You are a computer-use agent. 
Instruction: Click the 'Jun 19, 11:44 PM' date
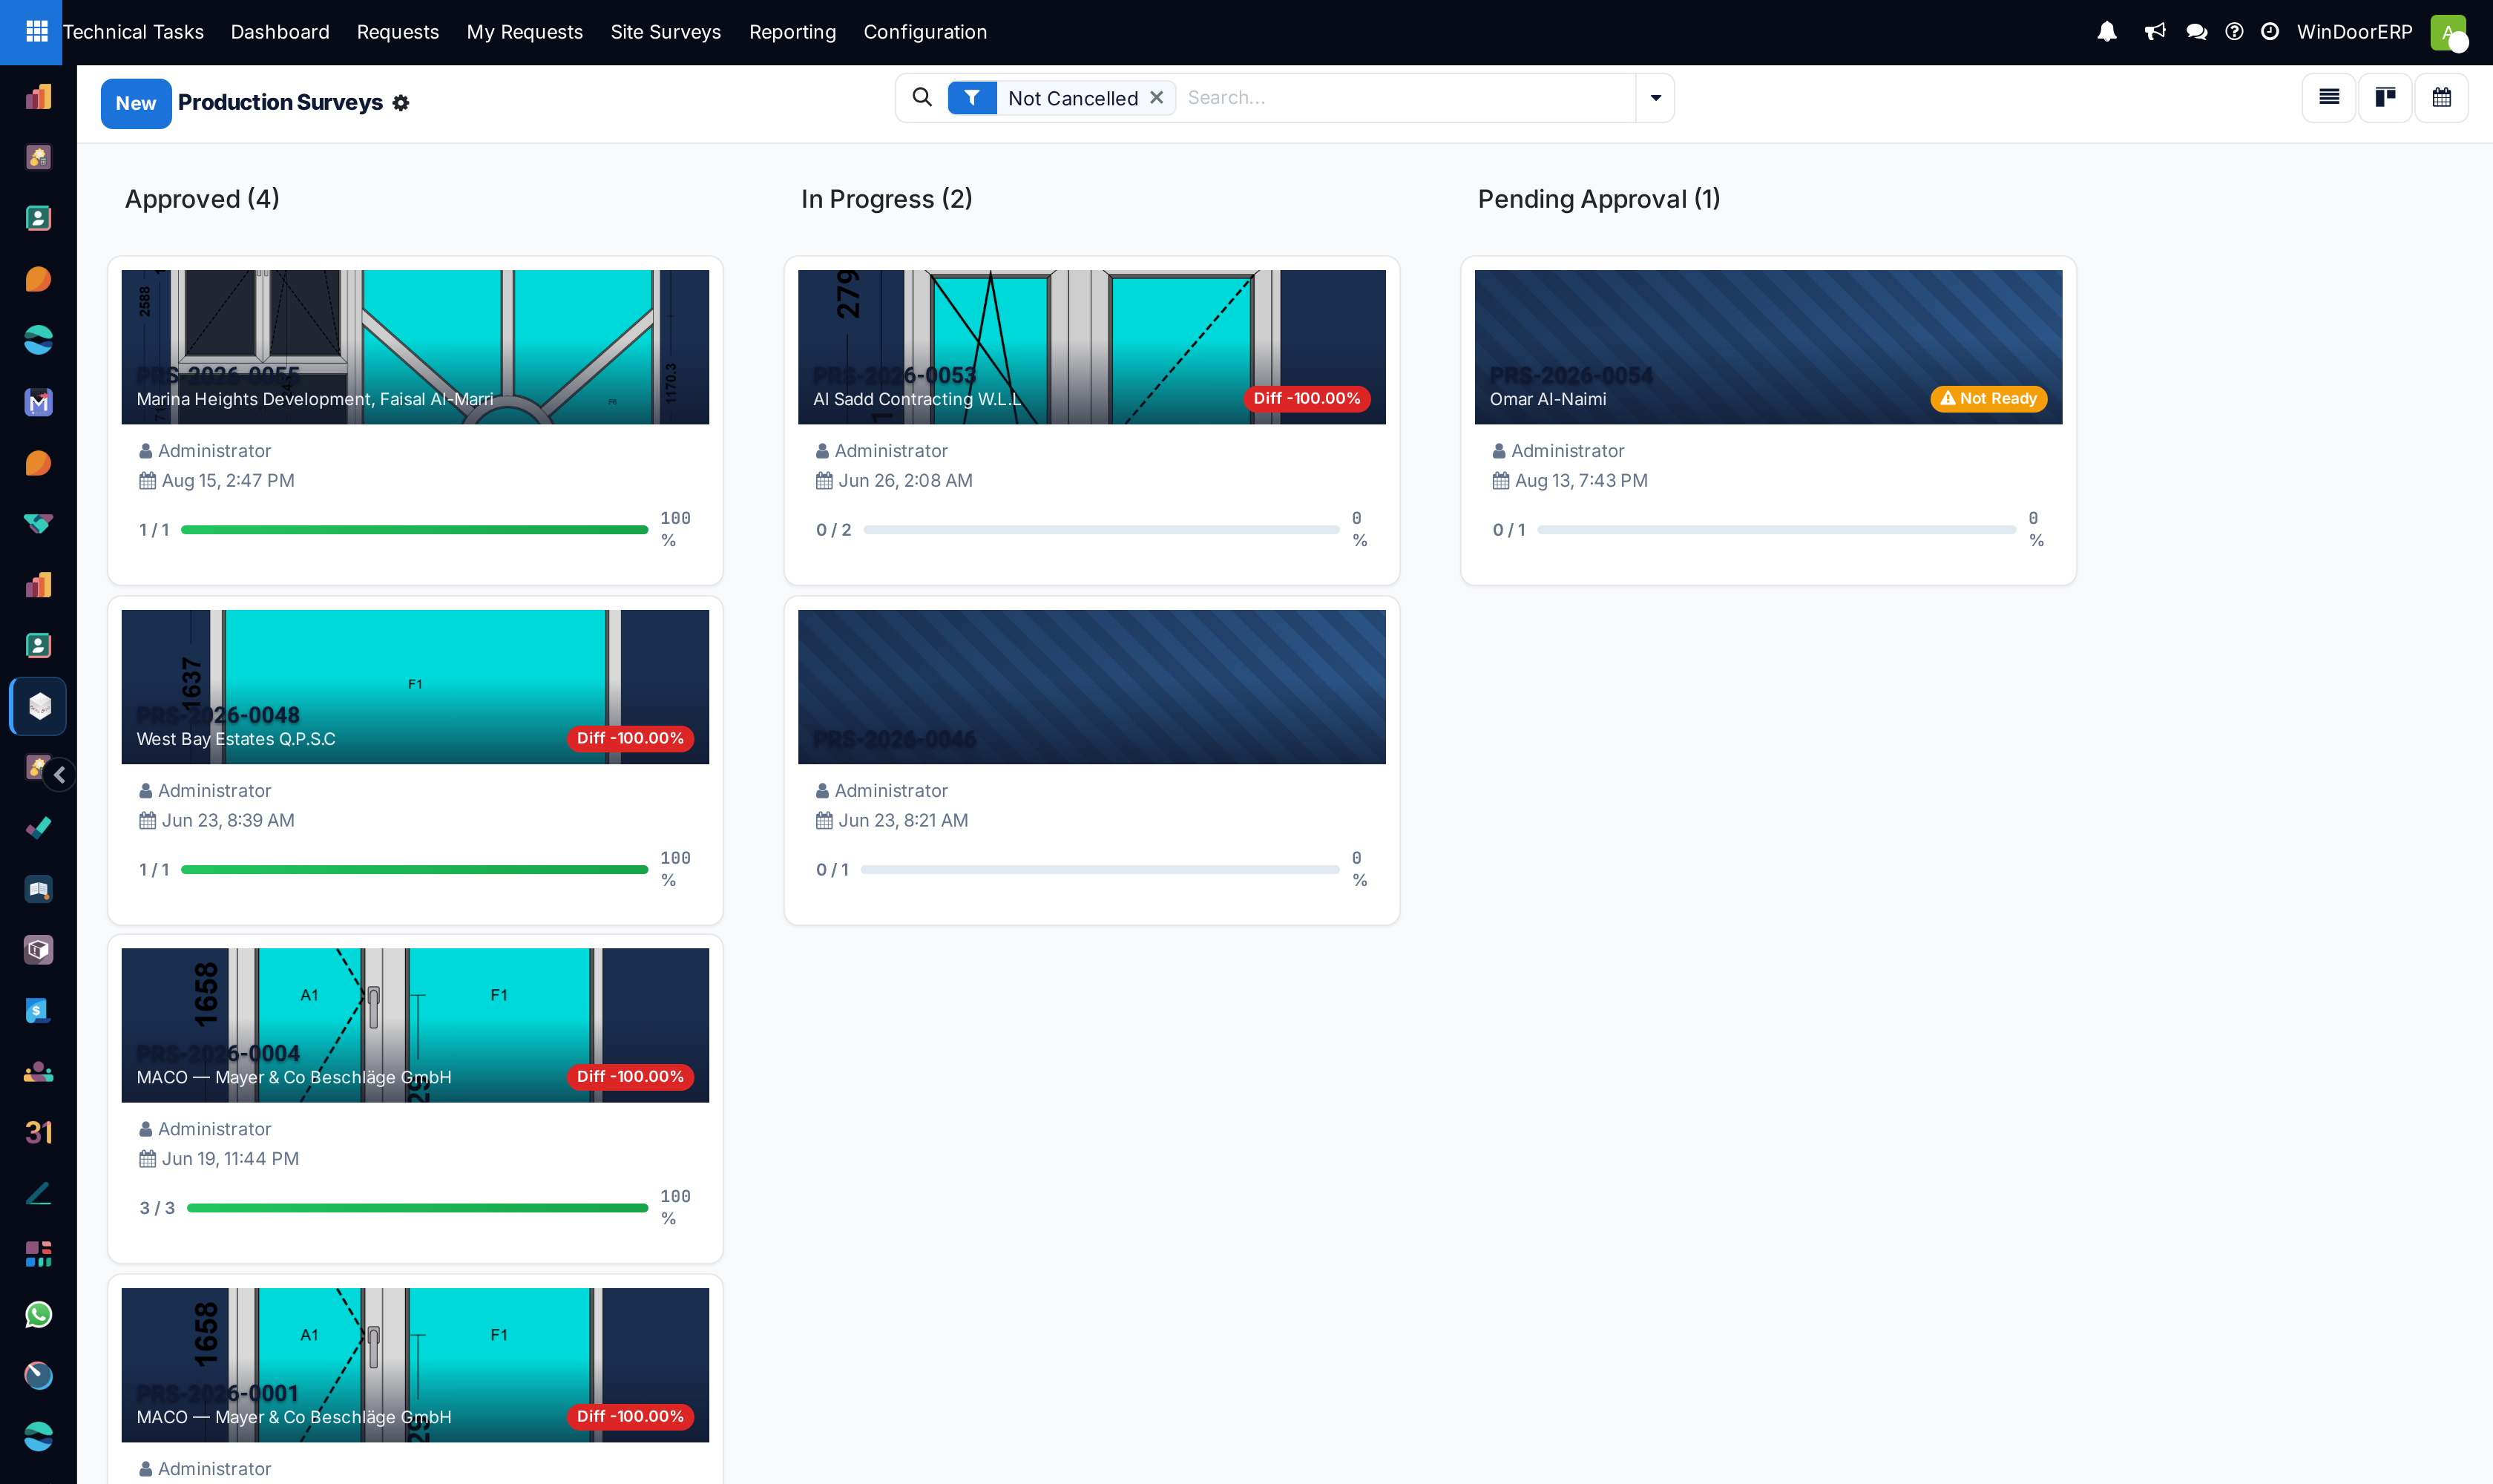[x=230, y=1159]
